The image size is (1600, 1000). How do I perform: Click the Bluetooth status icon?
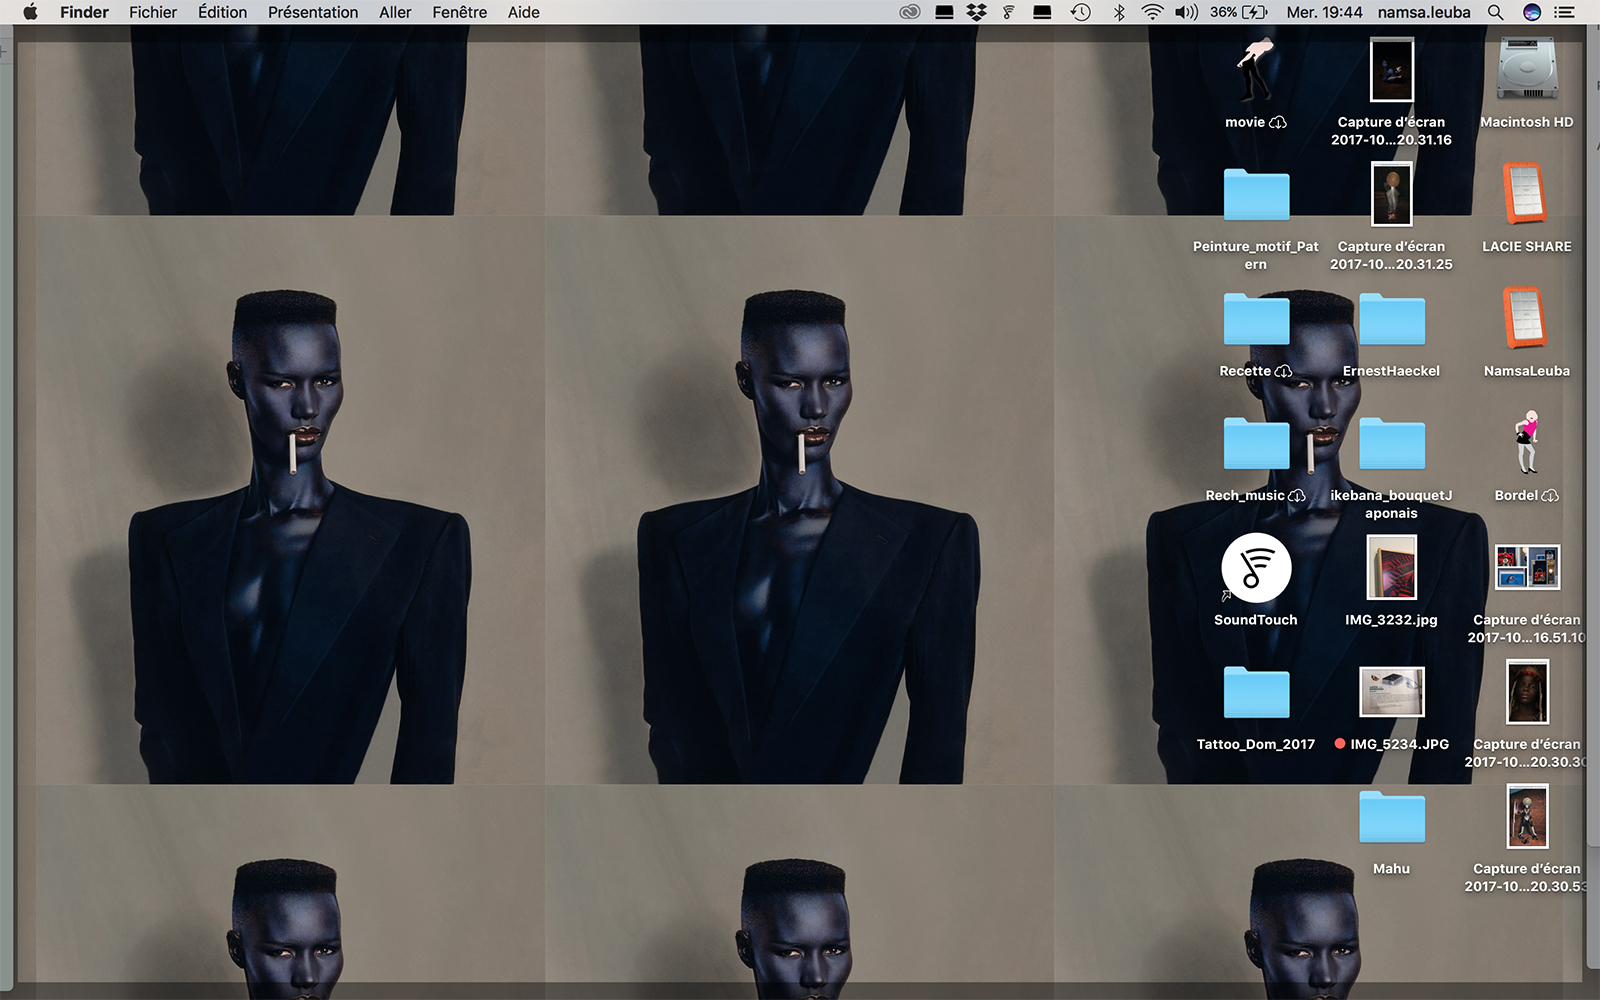click(1119, 12)
